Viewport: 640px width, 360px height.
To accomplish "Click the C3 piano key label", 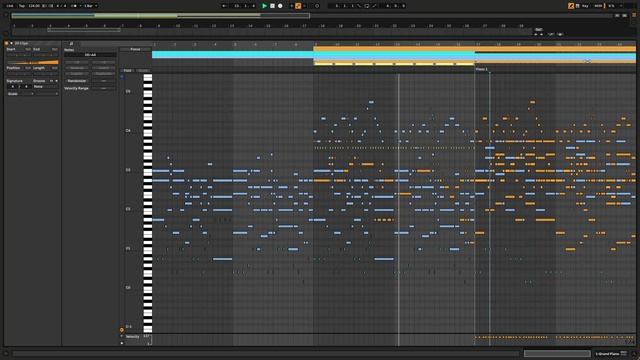I will point(128,170).
